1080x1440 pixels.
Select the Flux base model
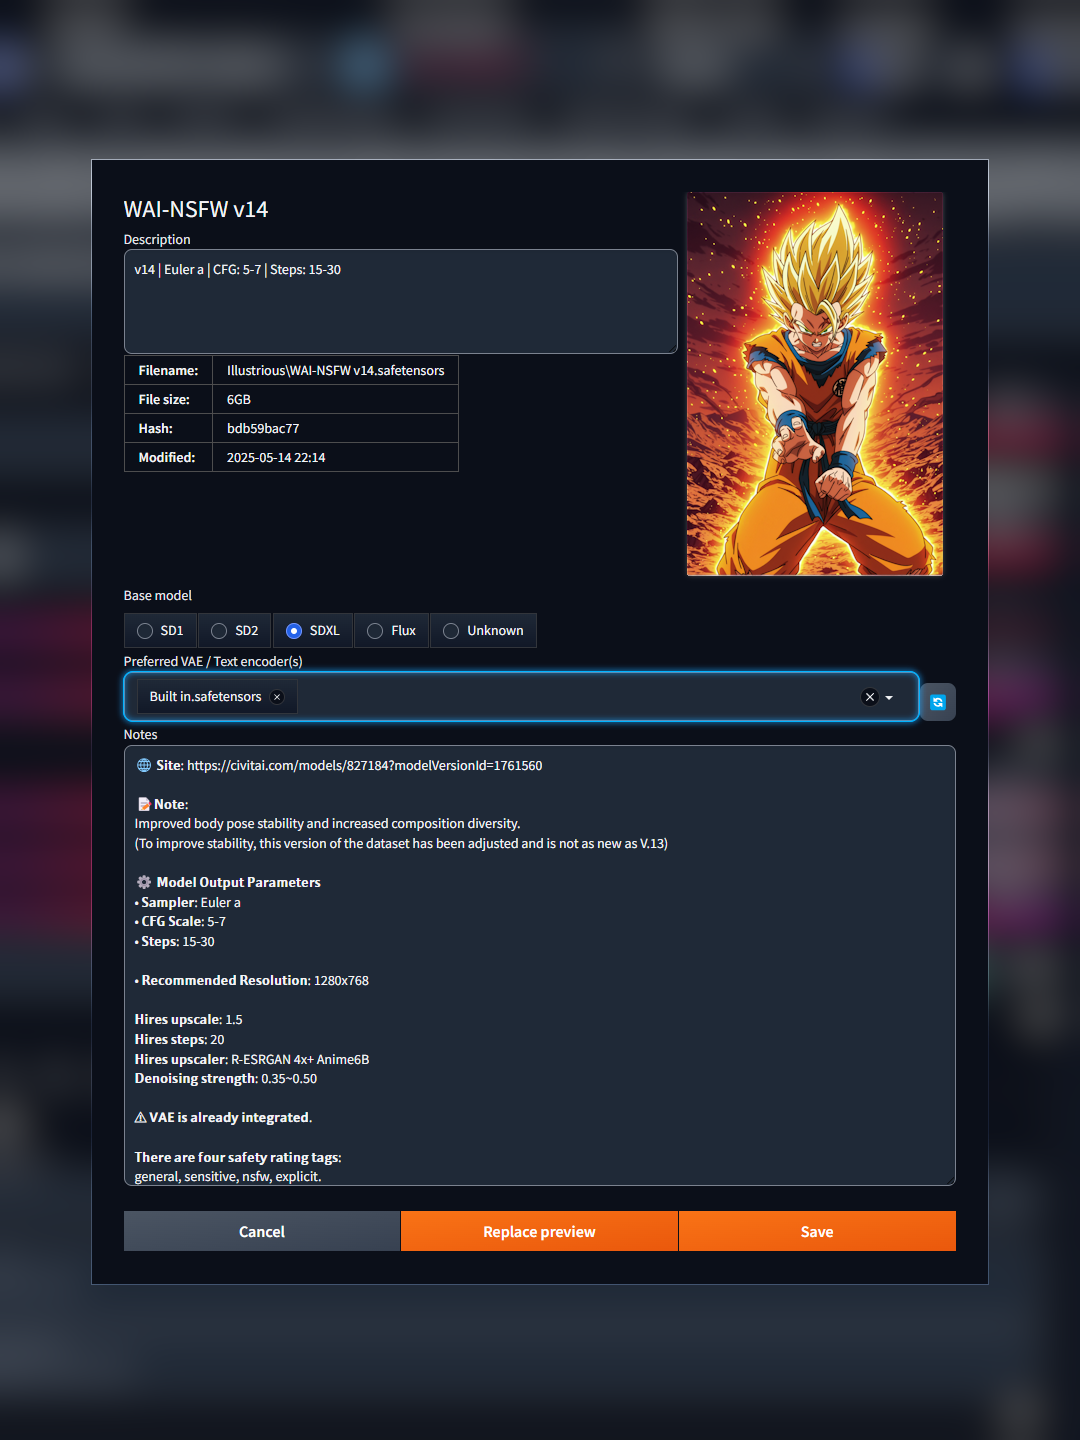[x=391, y=631]
